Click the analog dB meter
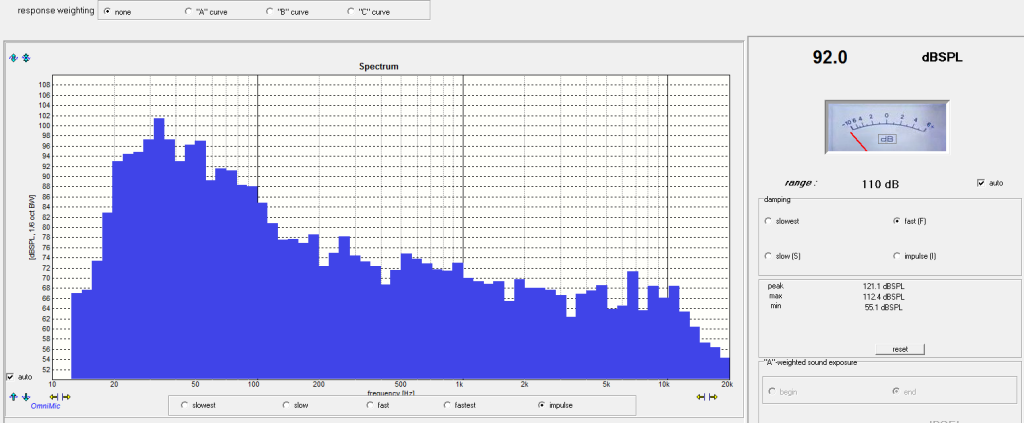1024x423 pixels. click(x=886, y=127)
